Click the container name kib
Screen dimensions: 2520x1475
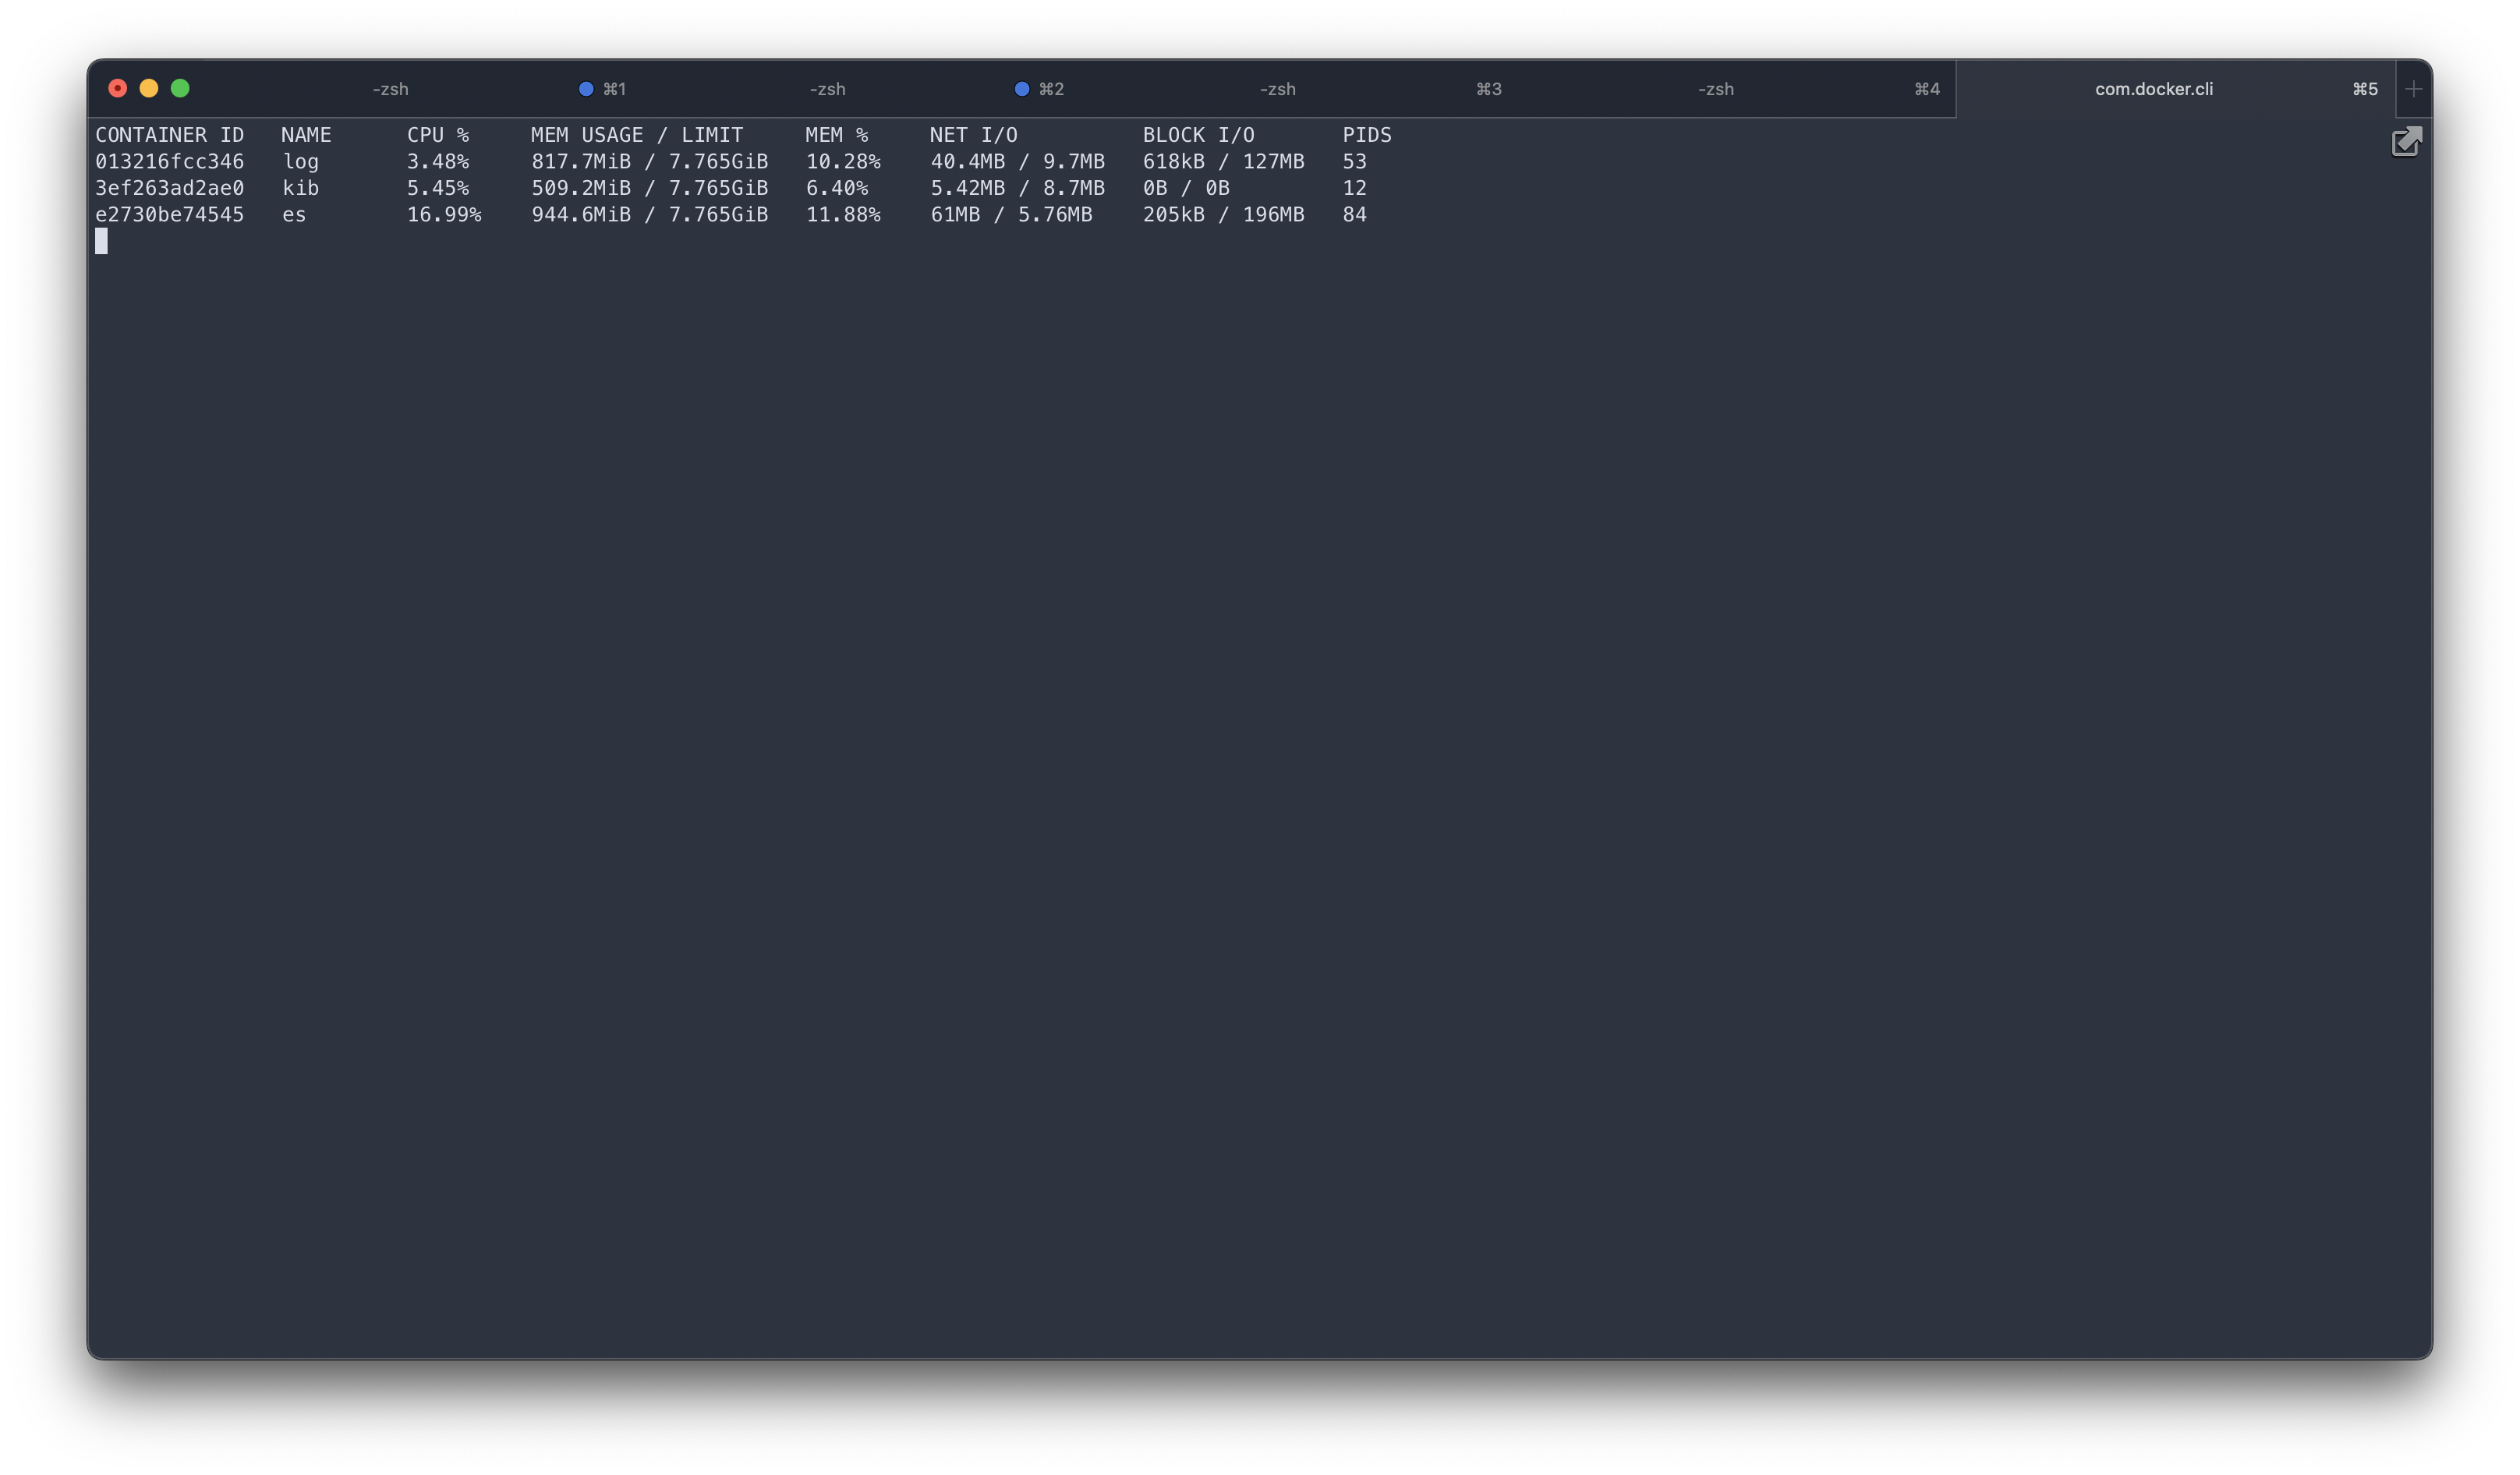(302, 187)
